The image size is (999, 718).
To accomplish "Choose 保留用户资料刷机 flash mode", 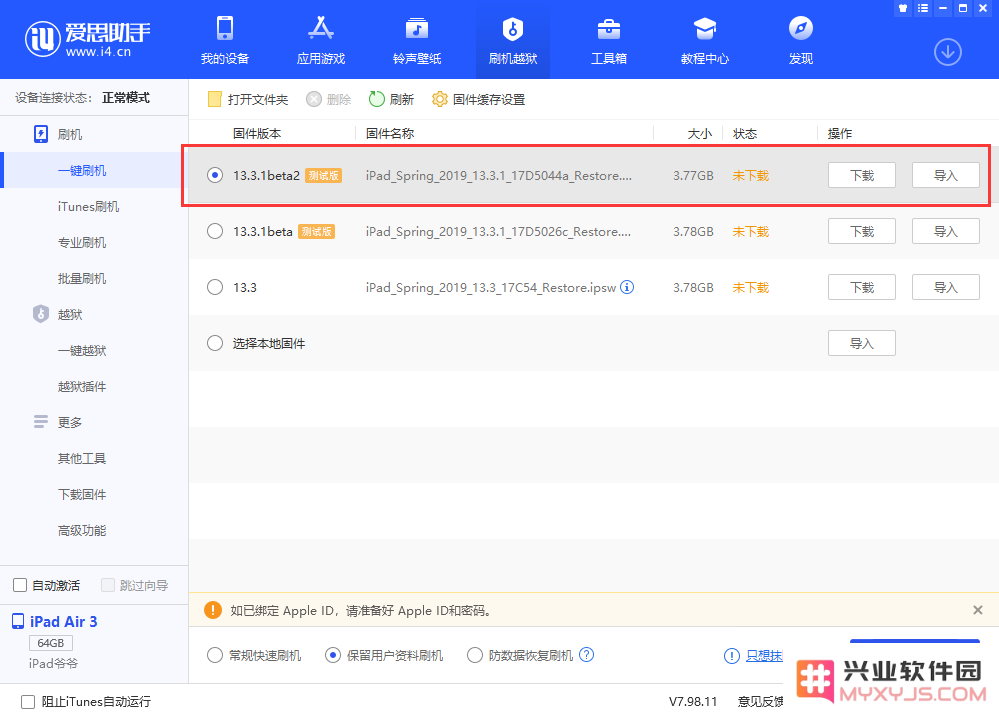I will 333,656.
